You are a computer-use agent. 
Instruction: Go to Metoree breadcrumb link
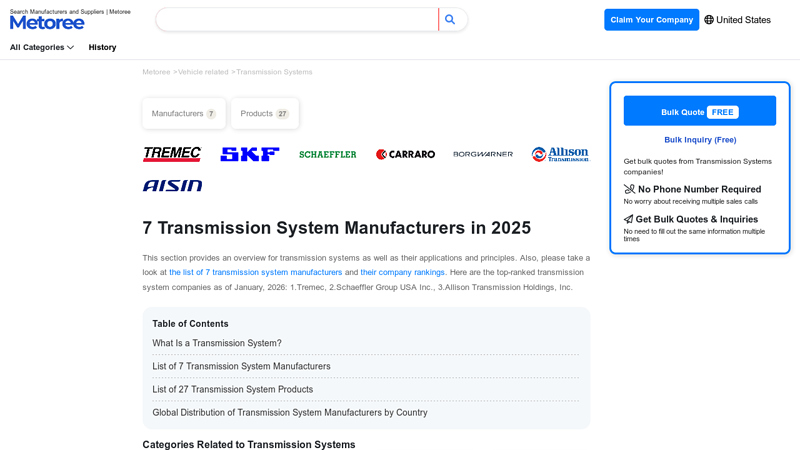coord(156,72)
